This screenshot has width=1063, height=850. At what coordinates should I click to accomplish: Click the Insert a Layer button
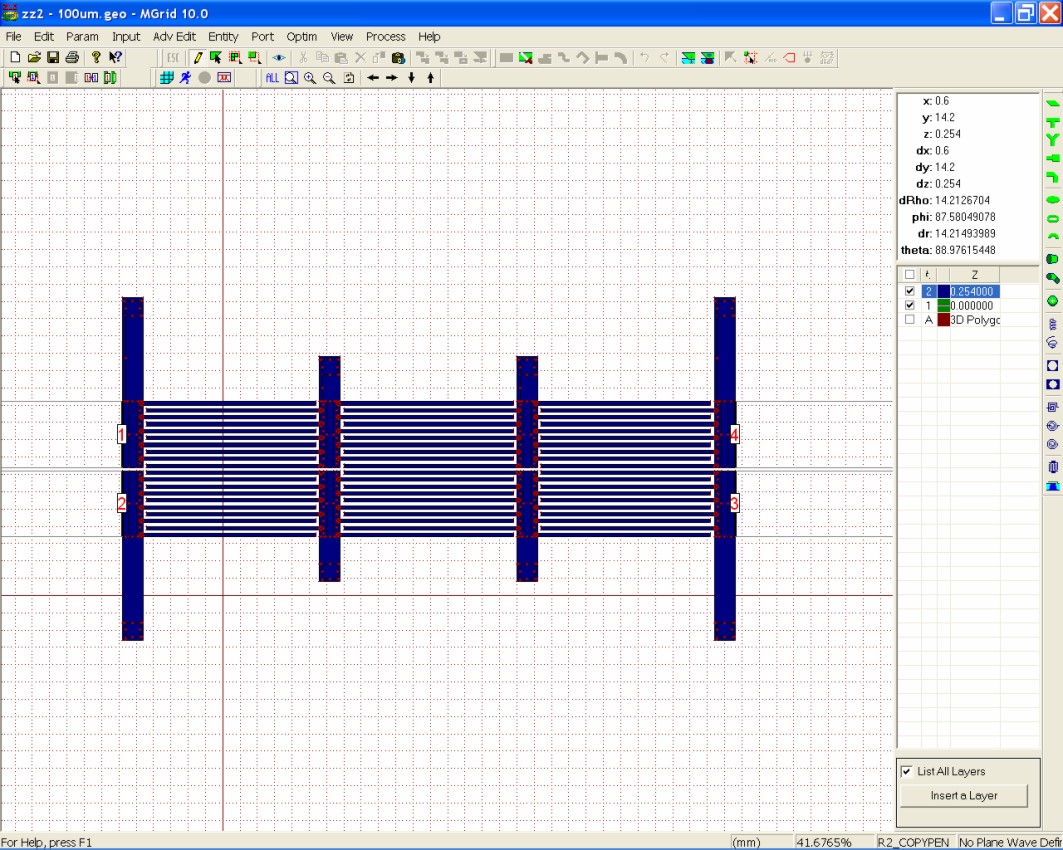[x=963, y=796]
